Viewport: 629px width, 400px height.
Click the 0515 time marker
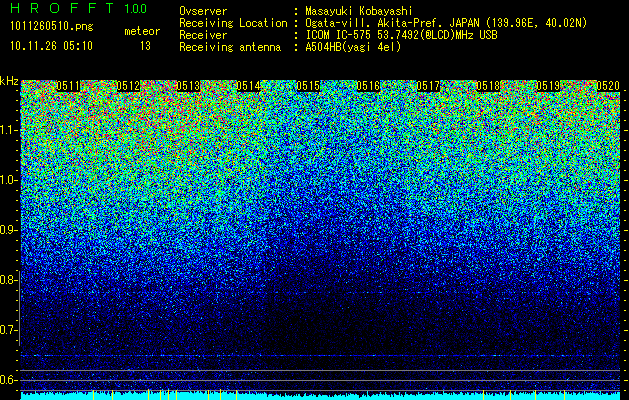(x=308, y=86)
